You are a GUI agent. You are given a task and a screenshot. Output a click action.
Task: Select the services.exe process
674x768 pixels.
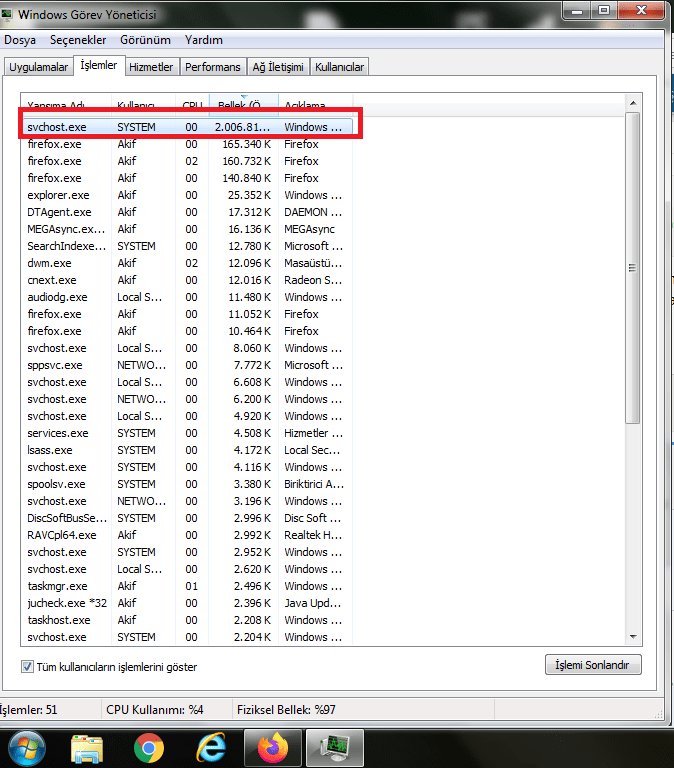coord(187,433)
